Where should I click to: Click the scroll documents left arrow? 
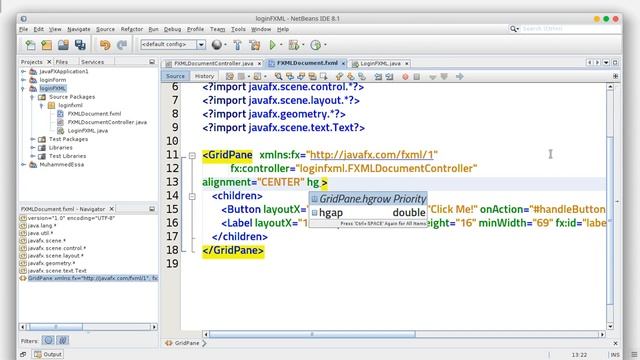(589, 62)
